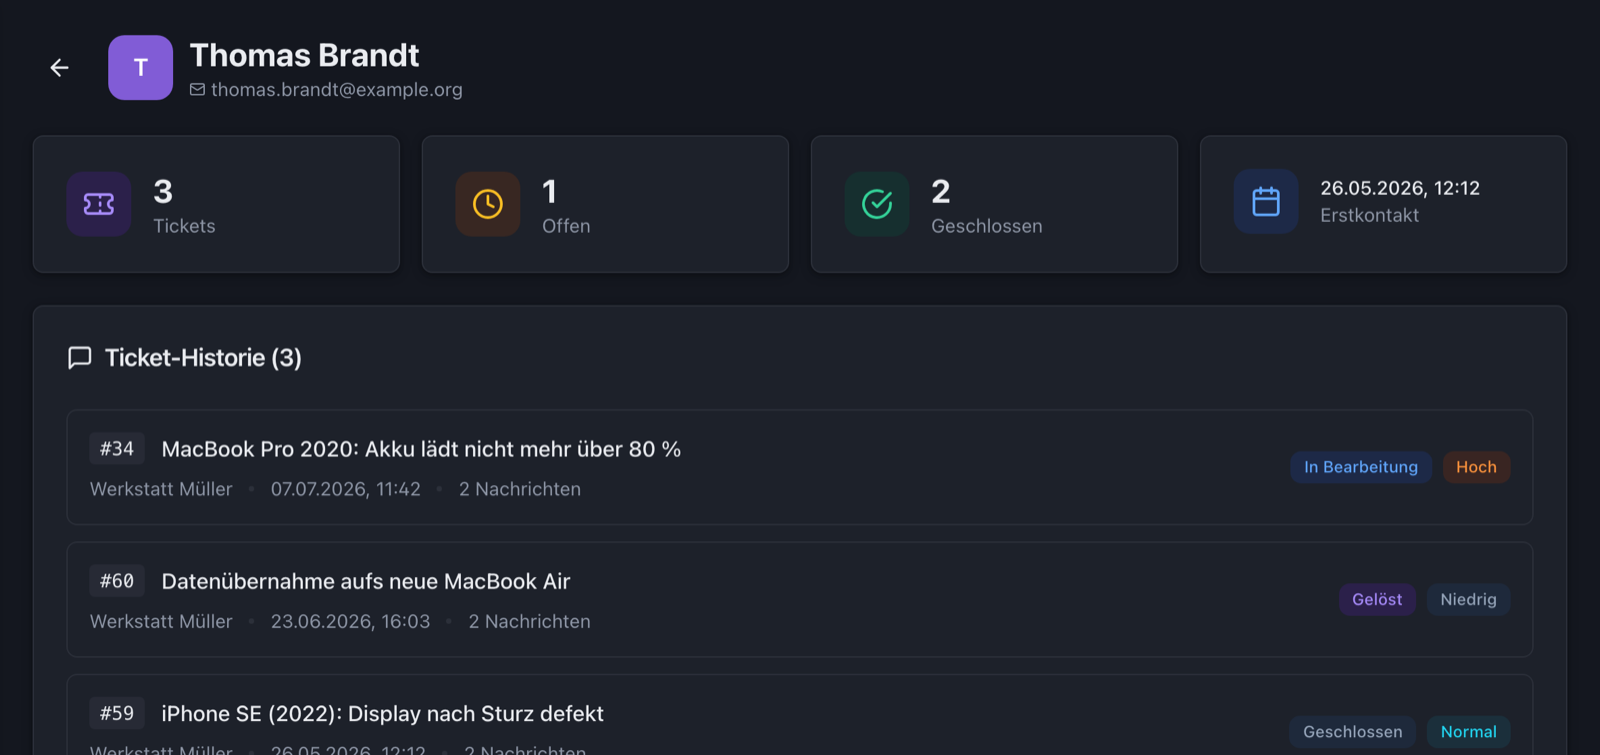The height and width of the screenshot is (755, 1600).
Task: Click the orange clock icon for Offen
Action: pos(488,204)
